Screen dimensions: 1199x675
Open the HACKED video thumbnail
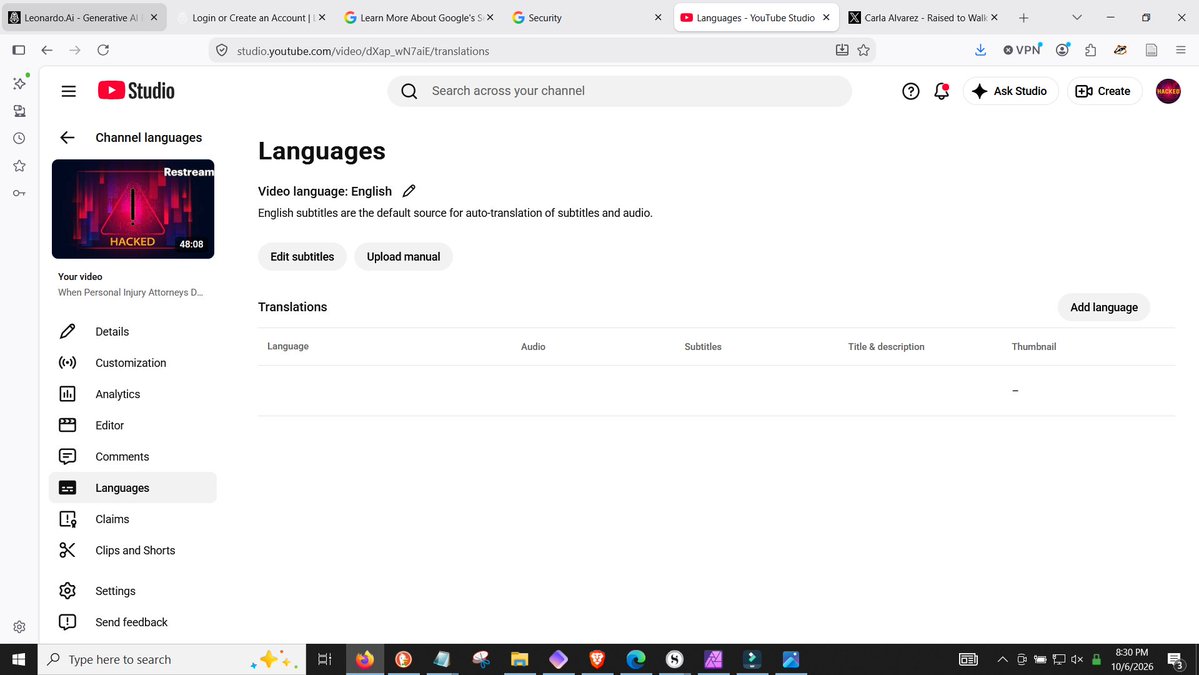[x=133, y=209]
